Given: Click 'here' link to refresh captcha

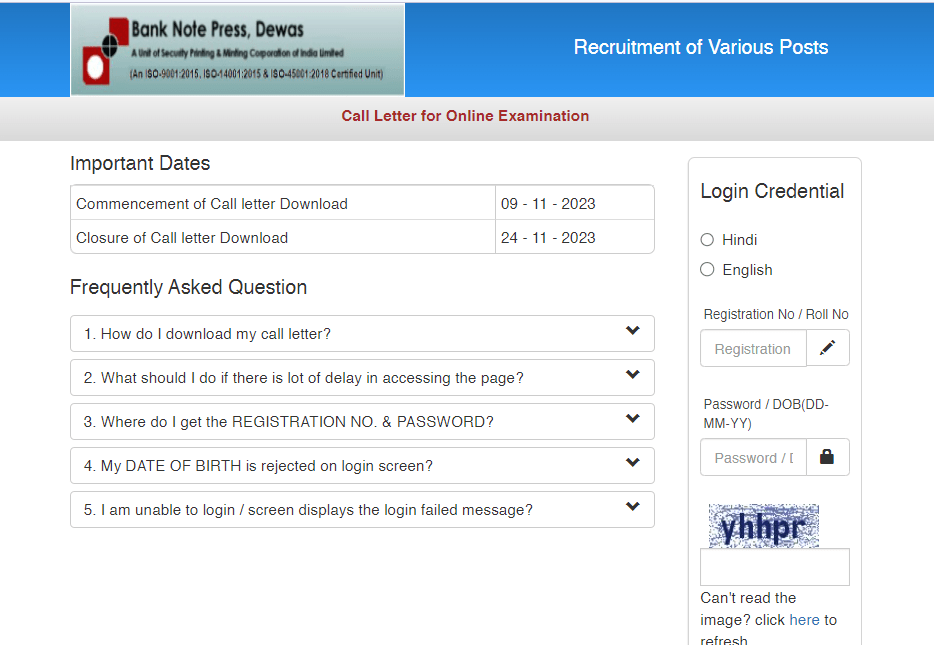Looking at the screenshot, I should point(804,620).
